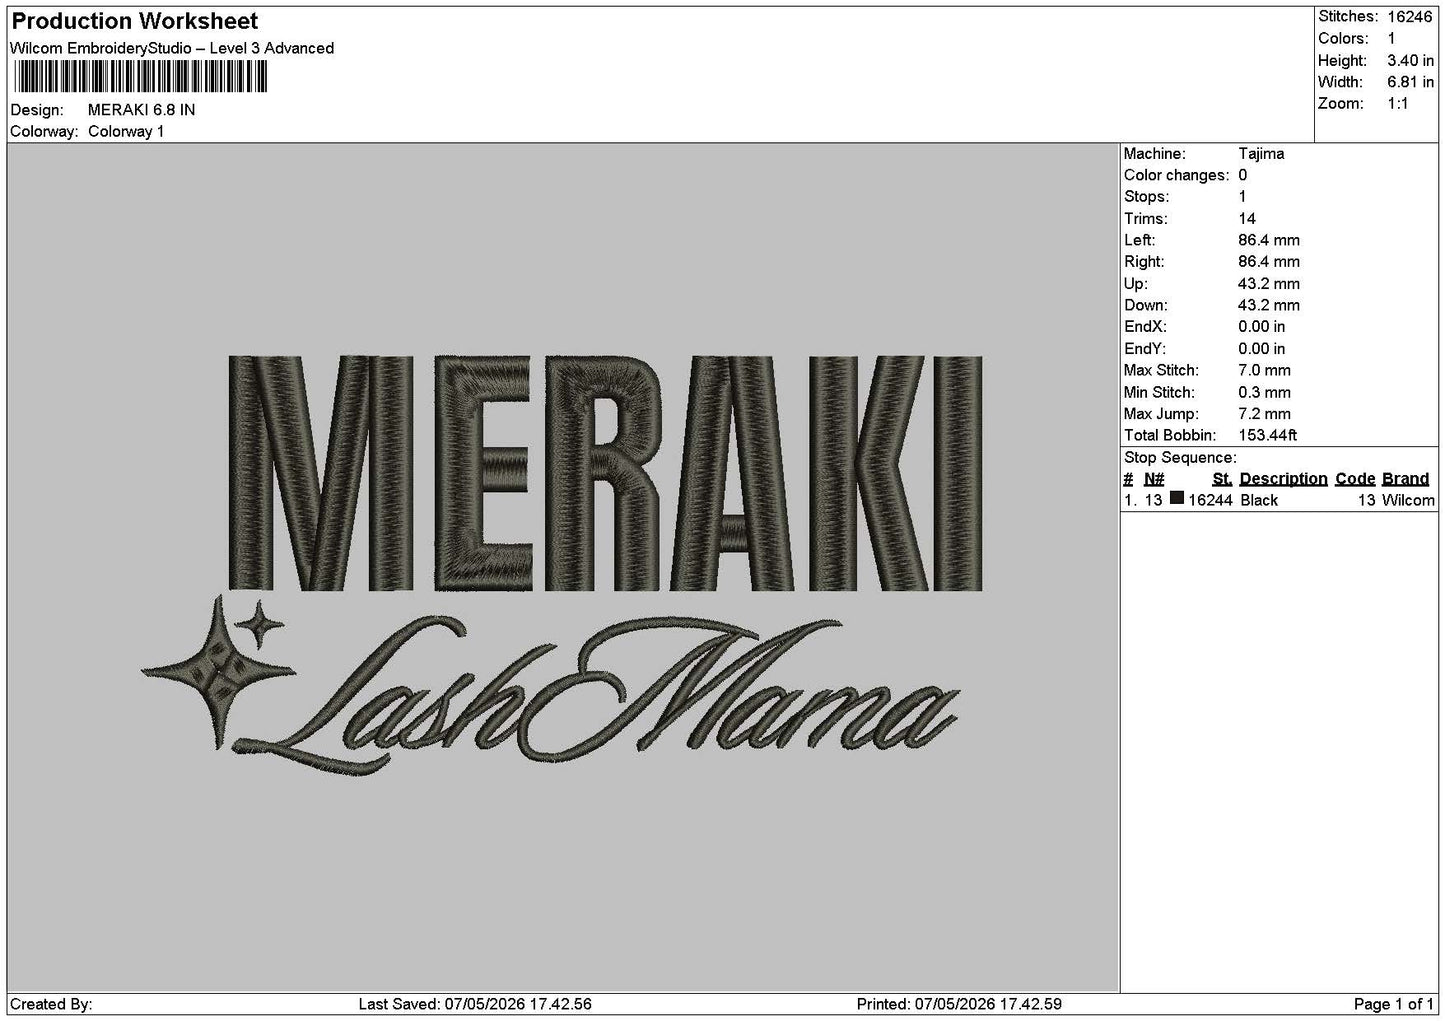
Task: Select the design name 'MERAKI 6.8 IN'
Action: coord(142,110)
